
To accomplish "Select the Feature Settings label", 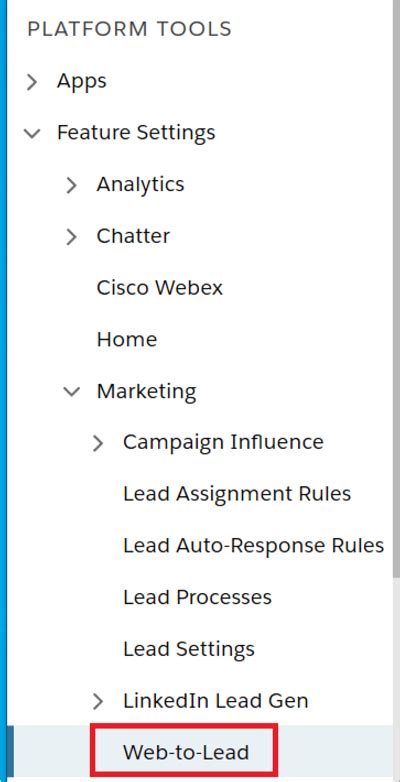I will [x=136, y=133].
